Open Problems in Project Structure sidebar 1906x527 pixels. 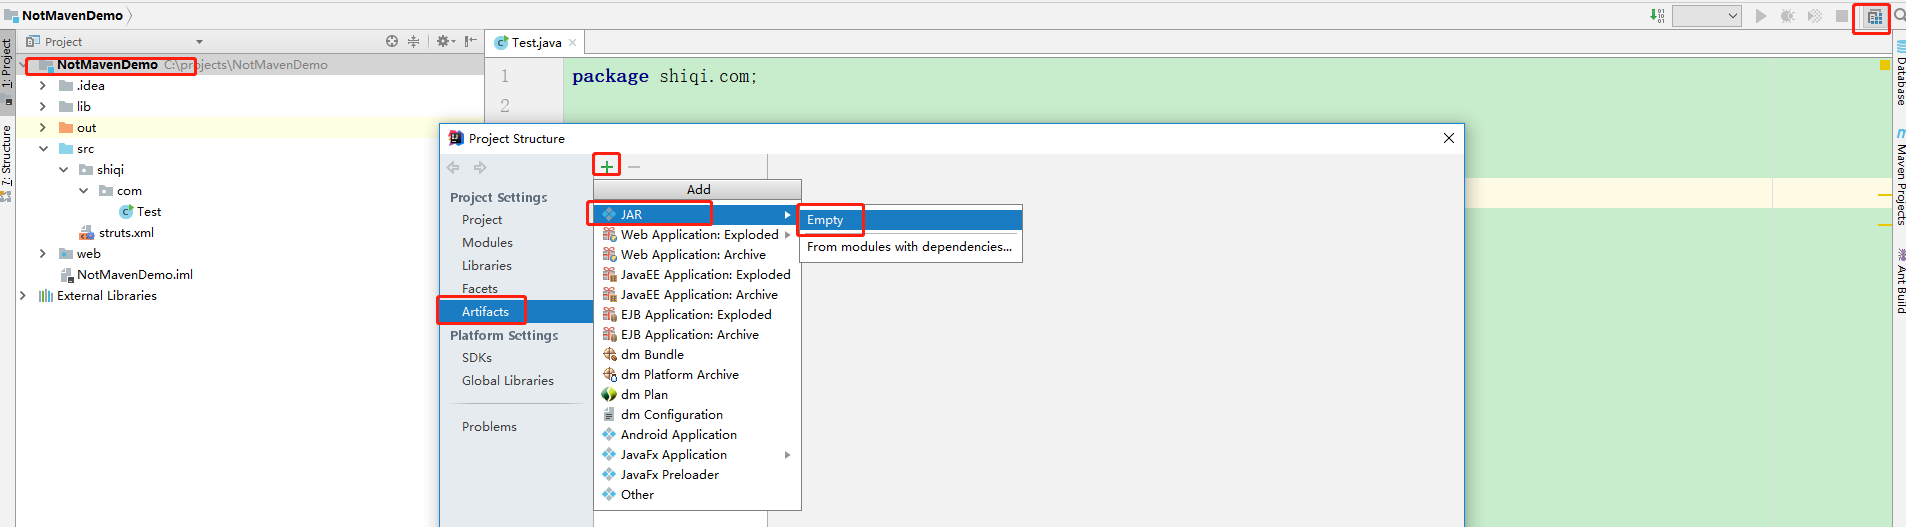(489, 427)
